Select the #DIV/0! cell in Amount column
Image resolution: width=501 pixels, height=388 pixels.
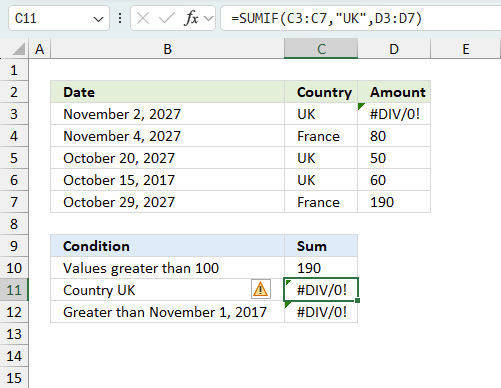pyautogui.click(x=394, y=114)
